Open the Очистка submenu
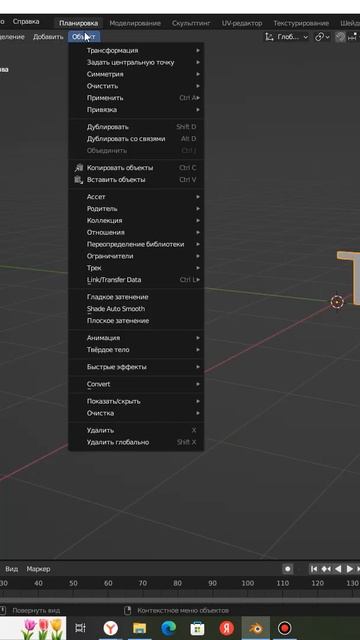The width and height of the screenshot is (360, 640). (x=136, y=413)
